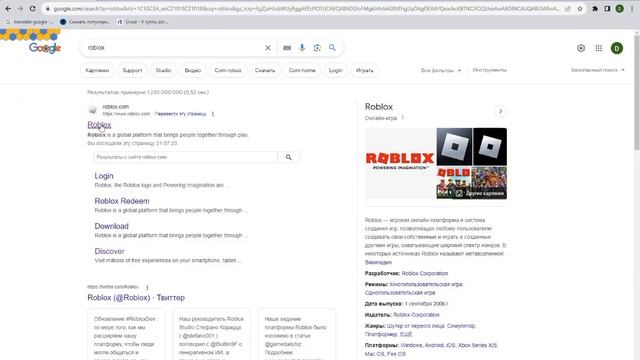The height and width of the screenshot is (360, 640).
Task: Open the Chrome extensions puzzle icon
Action: coord(595,9)
